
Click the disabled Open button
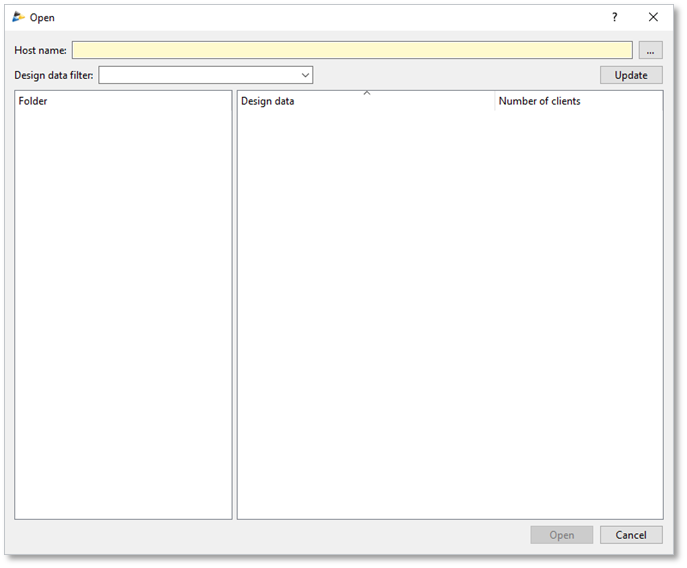pyautogui.click(x=562, y=535)
